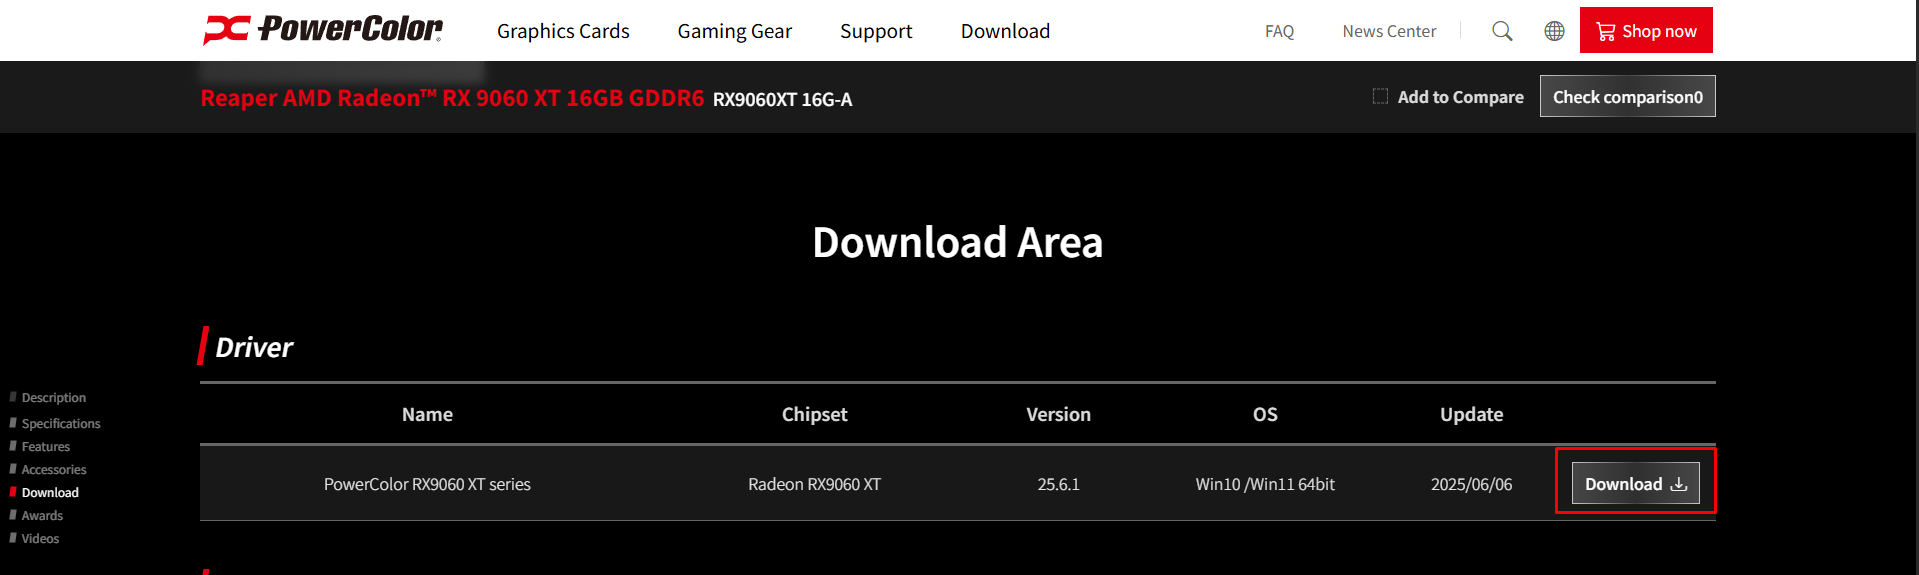Tick the Add to Compare checkbox
This screenshot has width=1919, height=575.
coord(1380,96)
